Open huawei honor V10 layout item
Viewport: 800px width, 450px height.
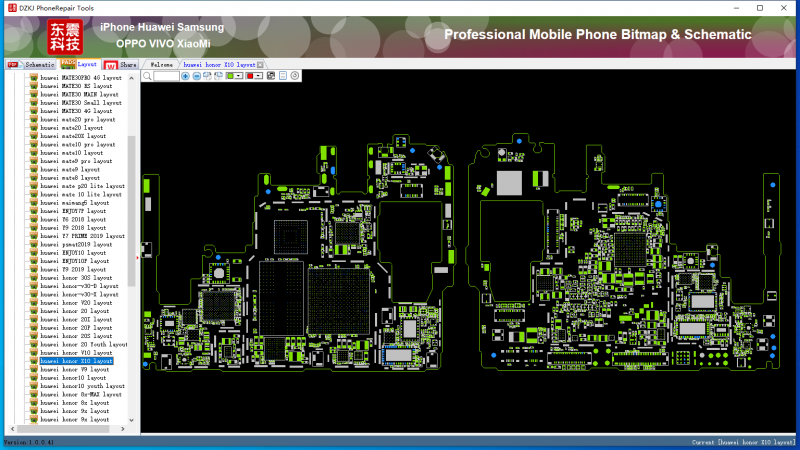pos(76,353)
